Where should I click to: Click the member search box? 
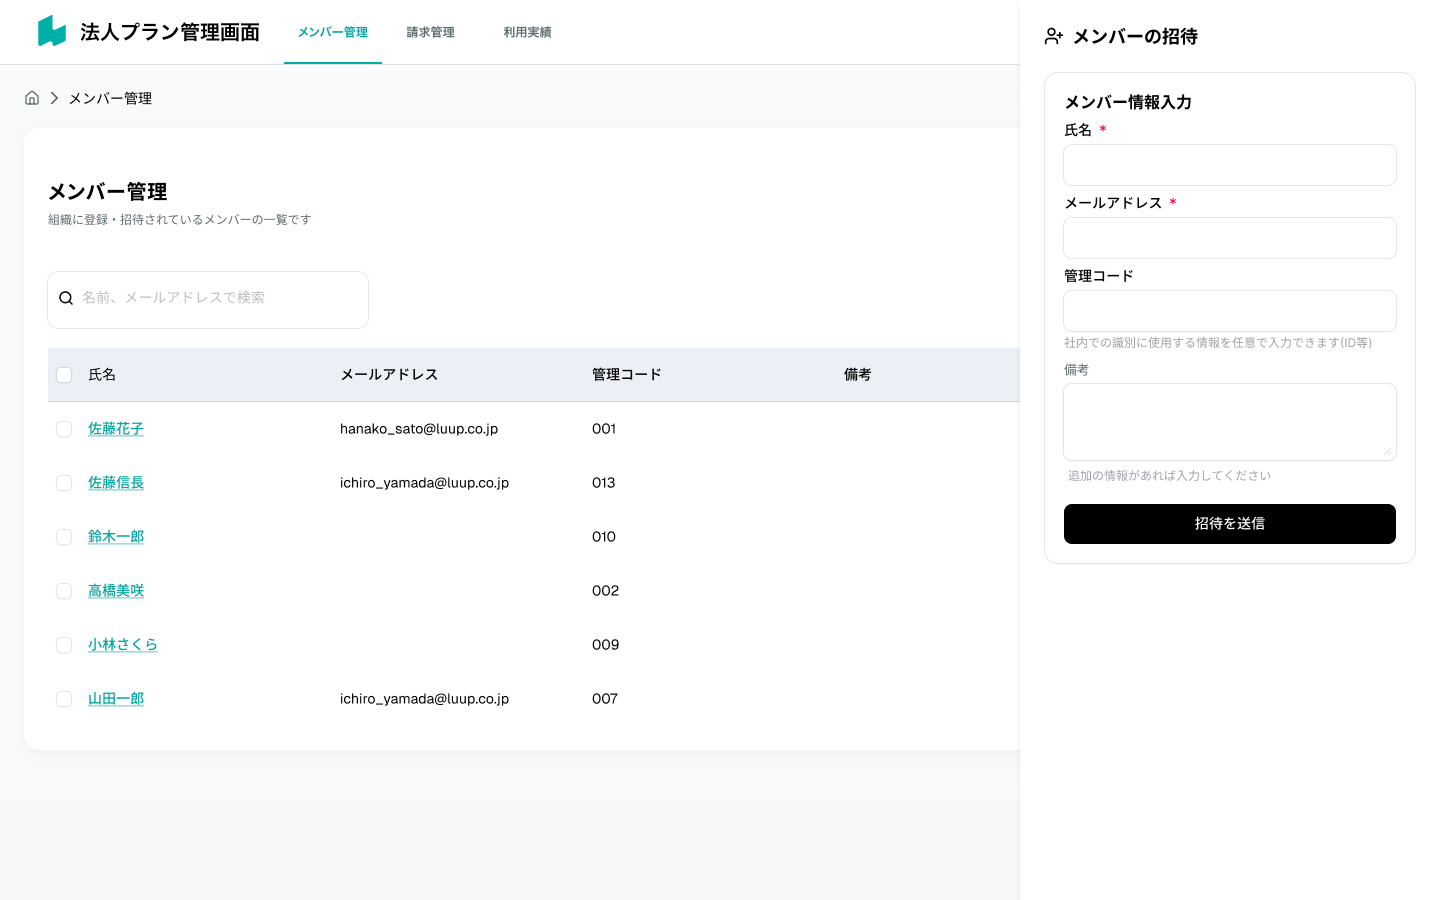[207, 299]
